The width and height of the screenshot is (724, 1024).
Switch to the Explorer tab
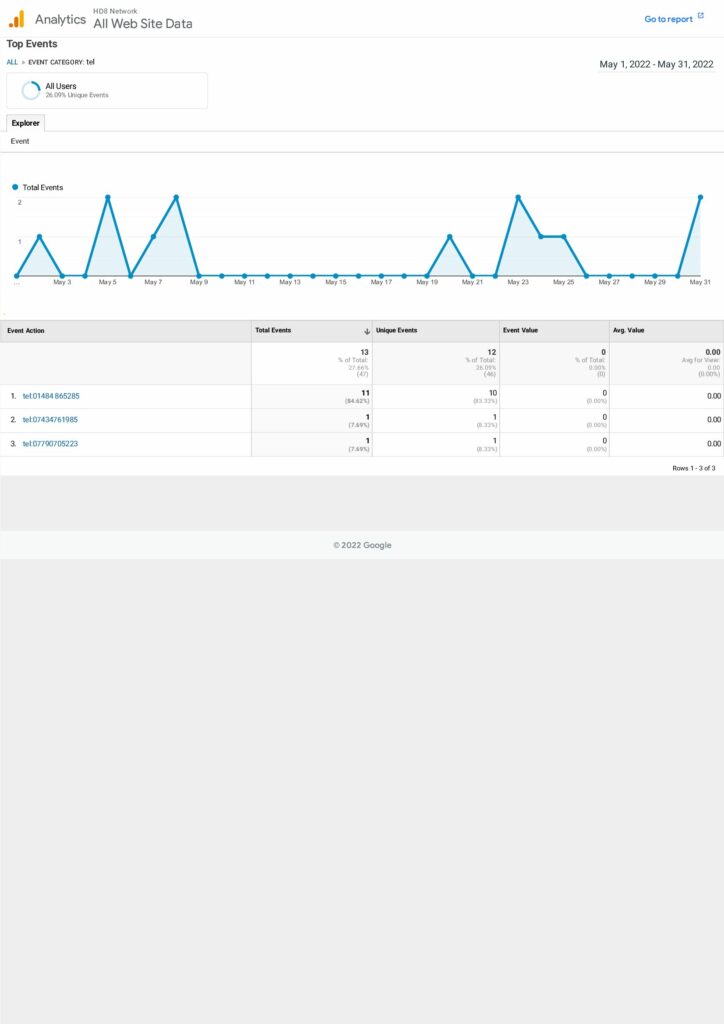[x=26, y=123]
